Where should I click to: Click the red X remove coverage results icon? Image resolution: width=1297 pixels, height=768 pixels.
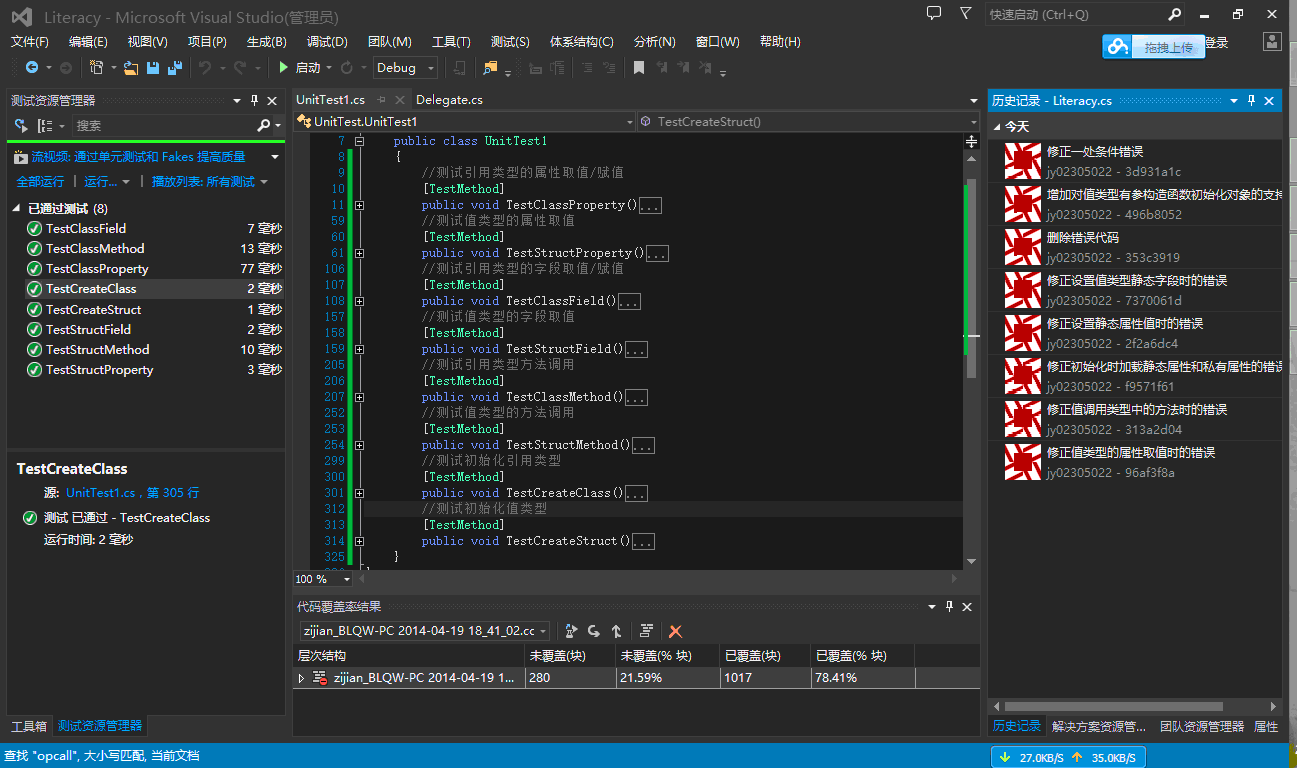[675, 631]
